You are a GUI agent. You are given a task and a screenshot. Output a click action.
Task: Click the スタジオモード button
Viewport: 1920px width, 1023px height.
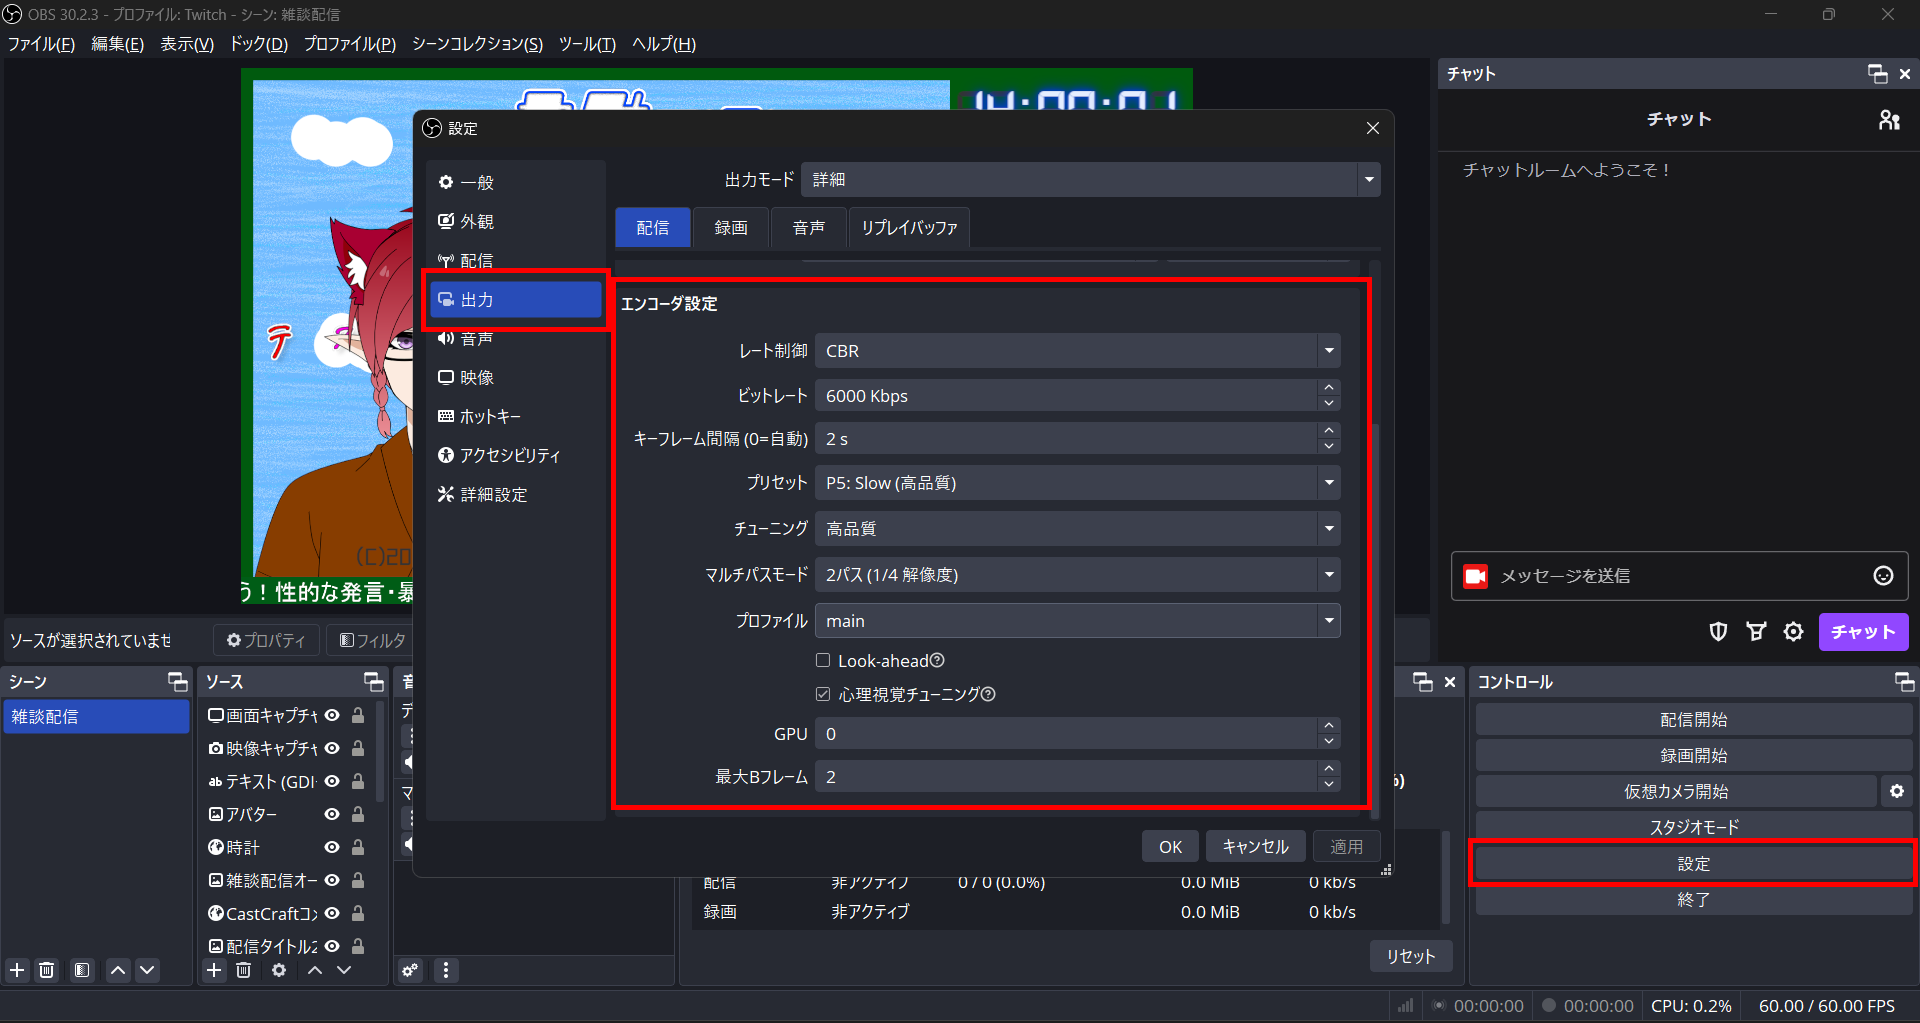1694,827
